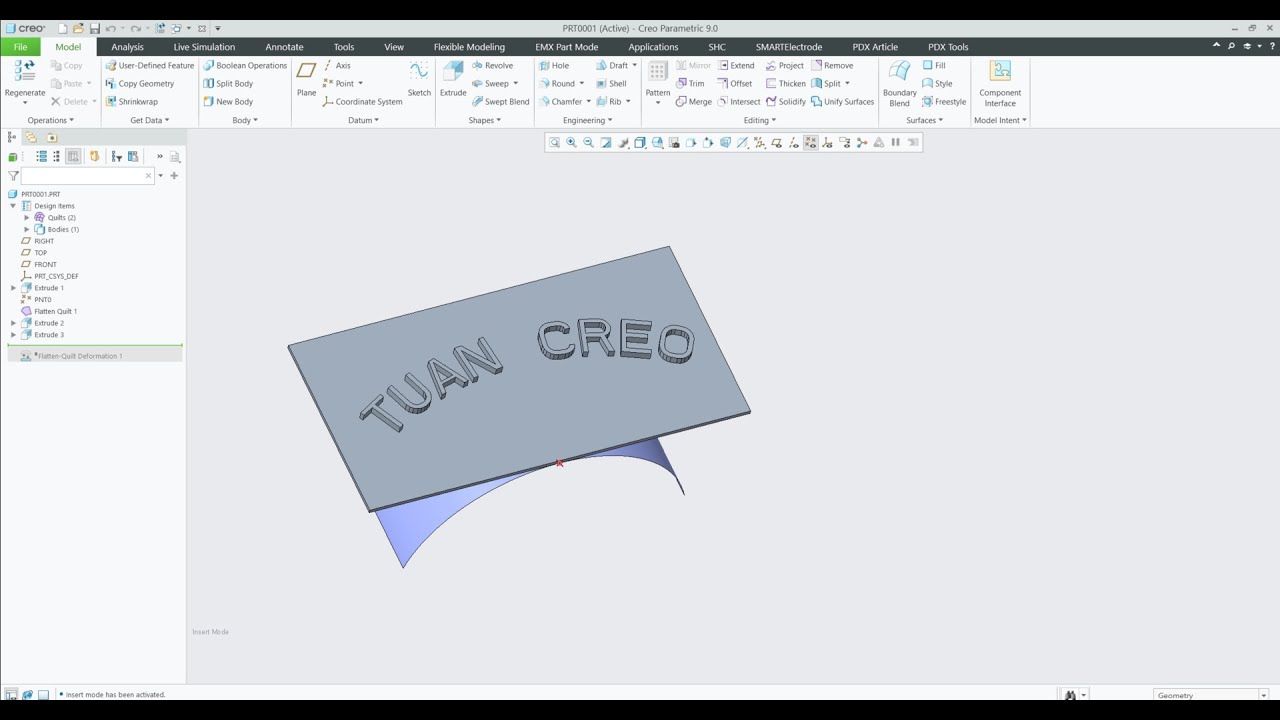Click the model tree search field
Image resolution: width=1280 pixels, height=720 pixels.
click(x=88, y=175)
